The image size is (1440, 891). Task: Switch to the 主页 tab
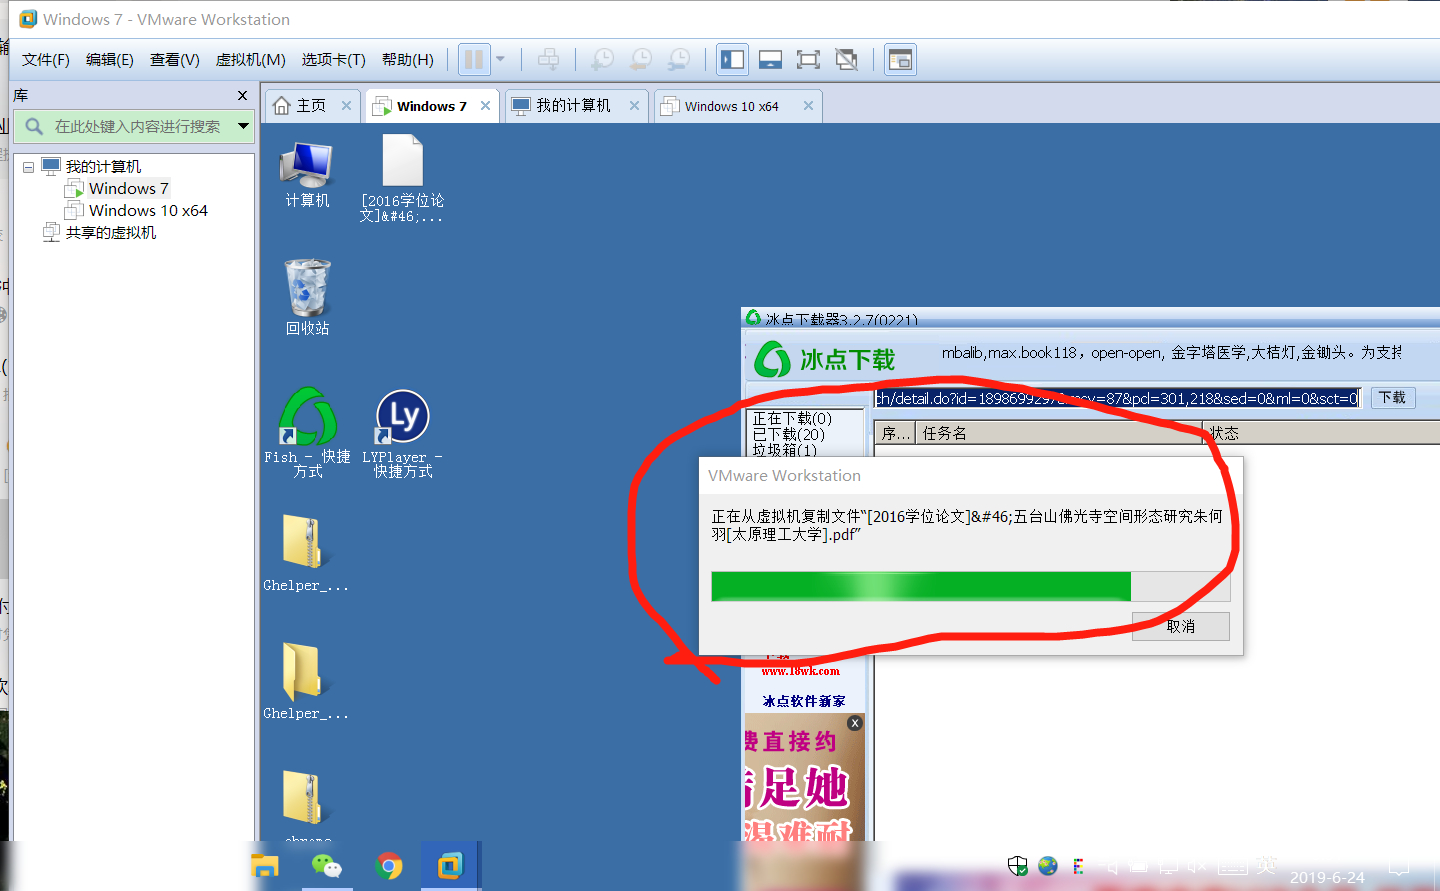coord(311,106)
